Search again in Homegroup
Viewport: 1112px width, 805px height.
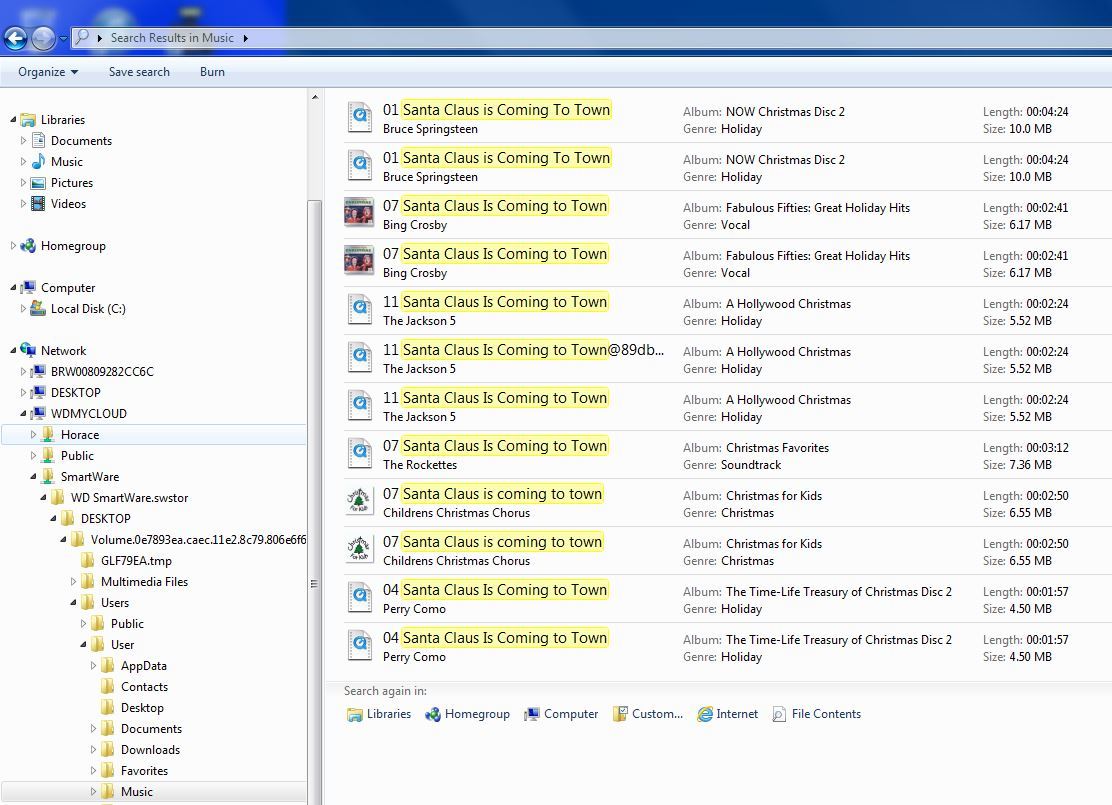(467, 714)
